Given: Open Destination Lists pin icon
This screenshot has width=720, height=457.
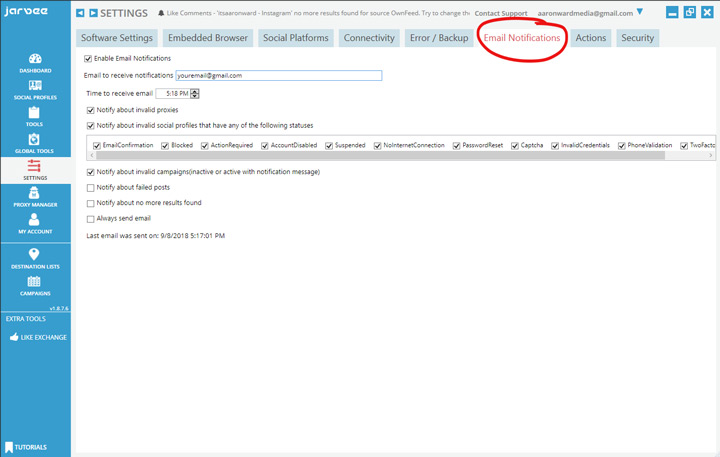Looking at the screenshot, I should (34, 254).
